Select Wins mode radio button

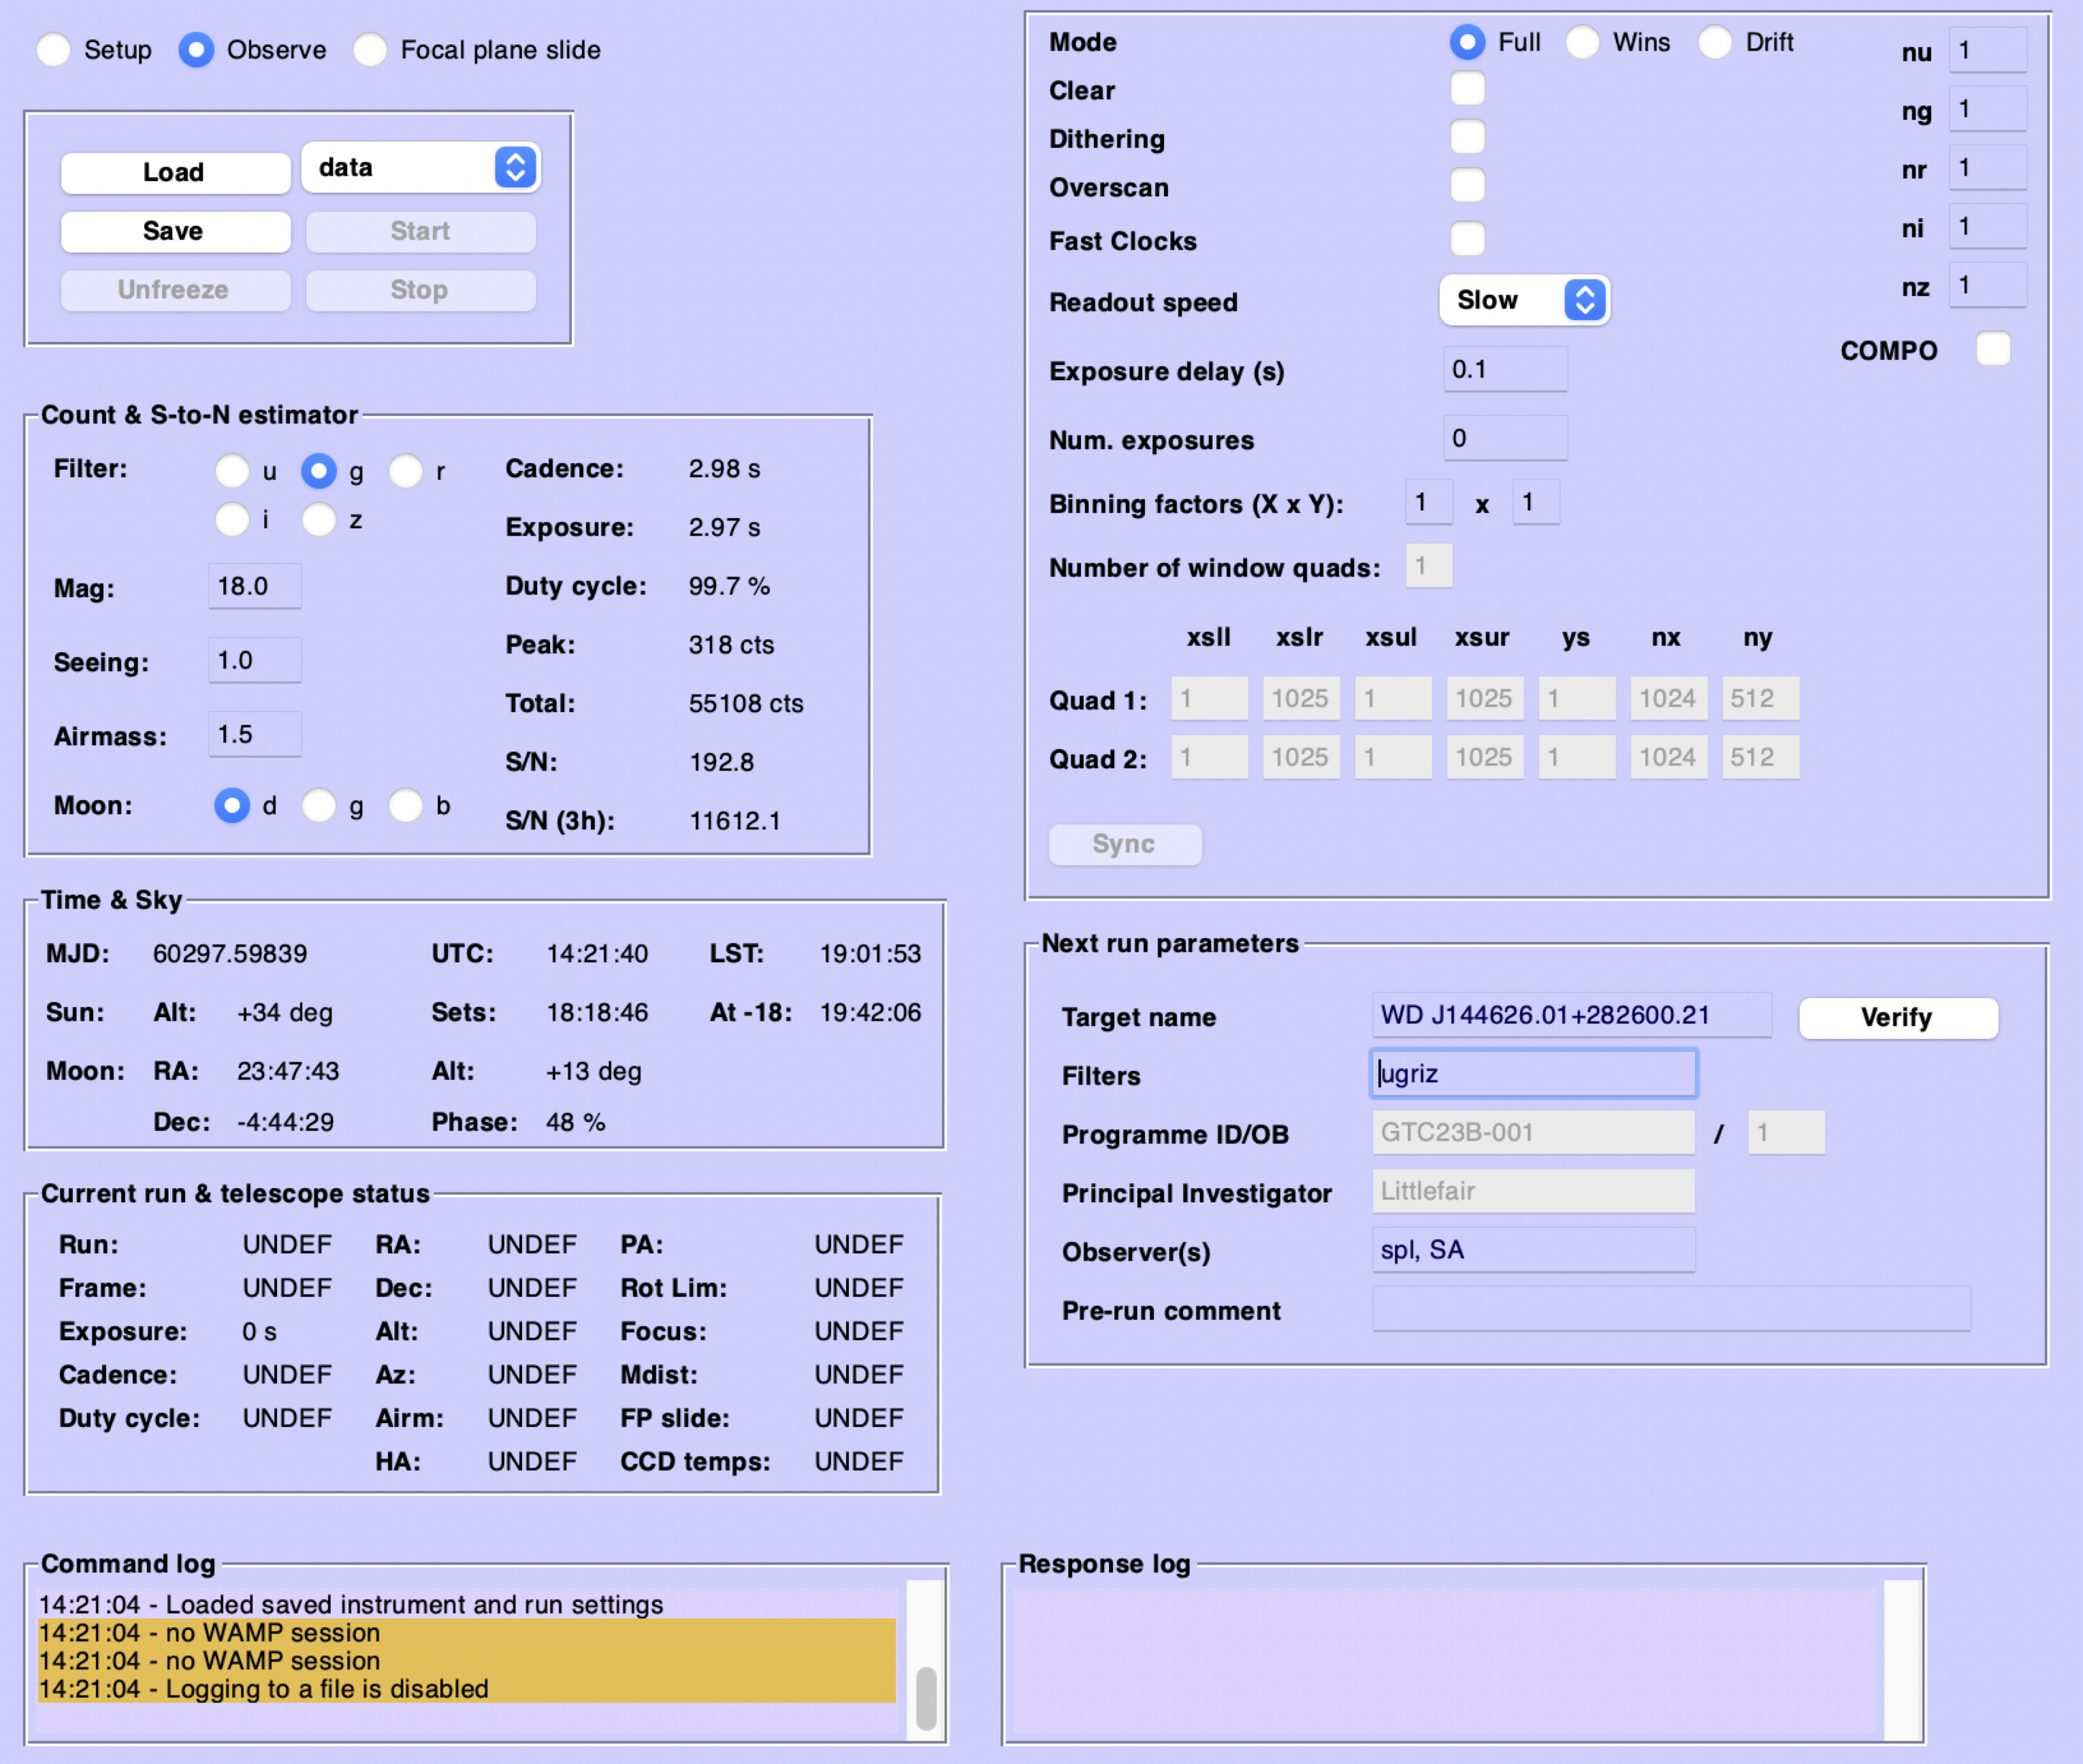coord(1582,42)
